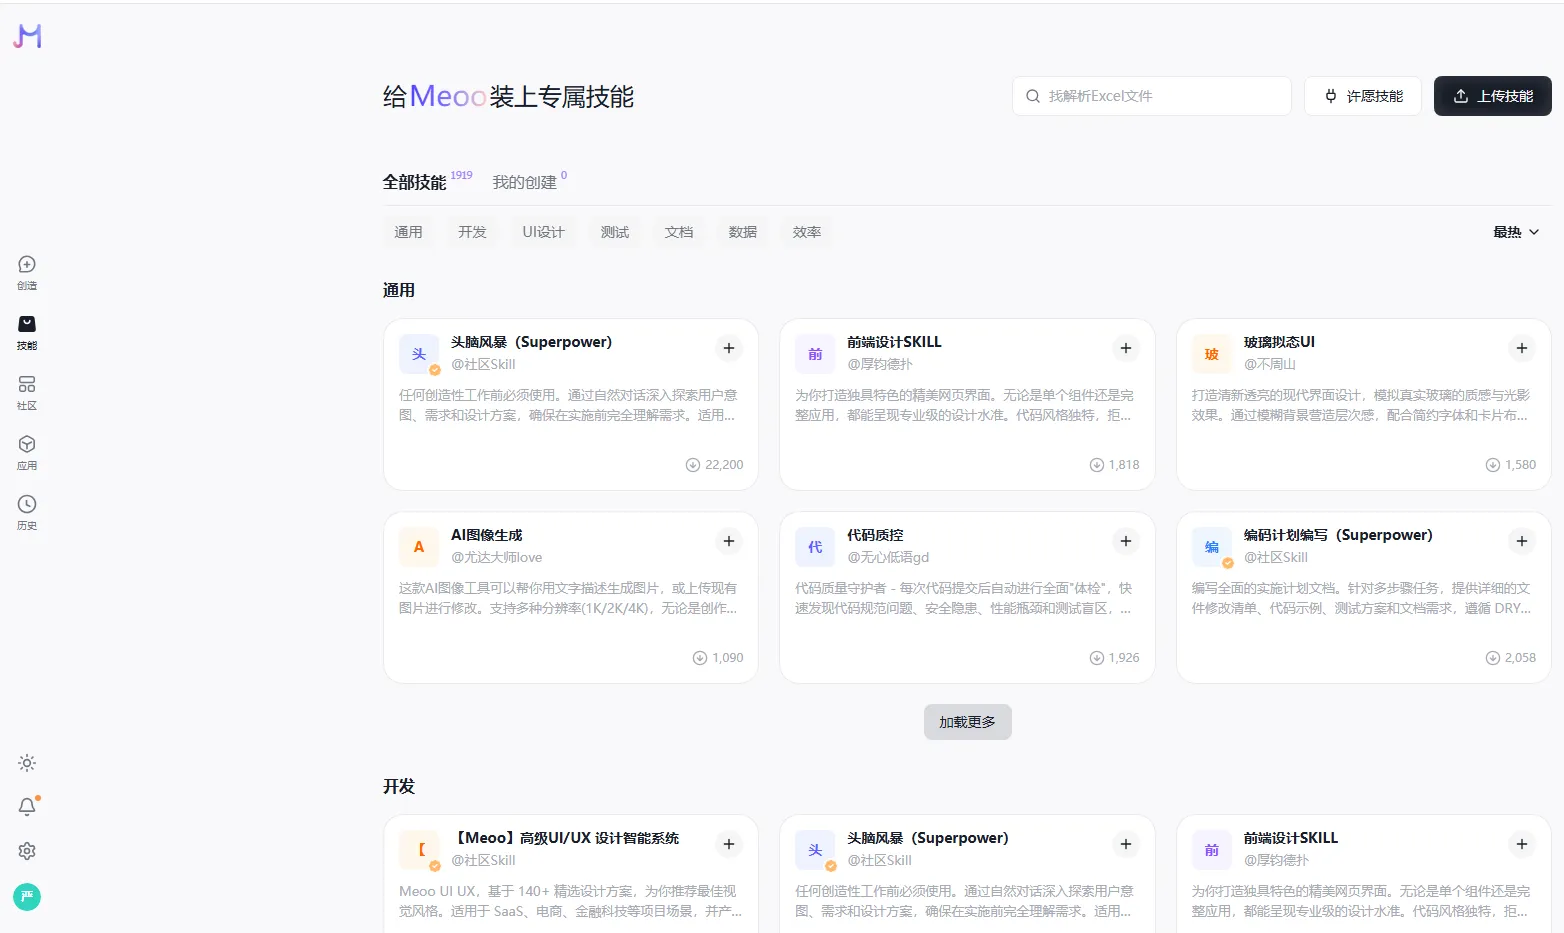The height and width of the screenshot is (933, 1564).
Task: Click the 代码质控 card avatar icon
Action: 815,547
